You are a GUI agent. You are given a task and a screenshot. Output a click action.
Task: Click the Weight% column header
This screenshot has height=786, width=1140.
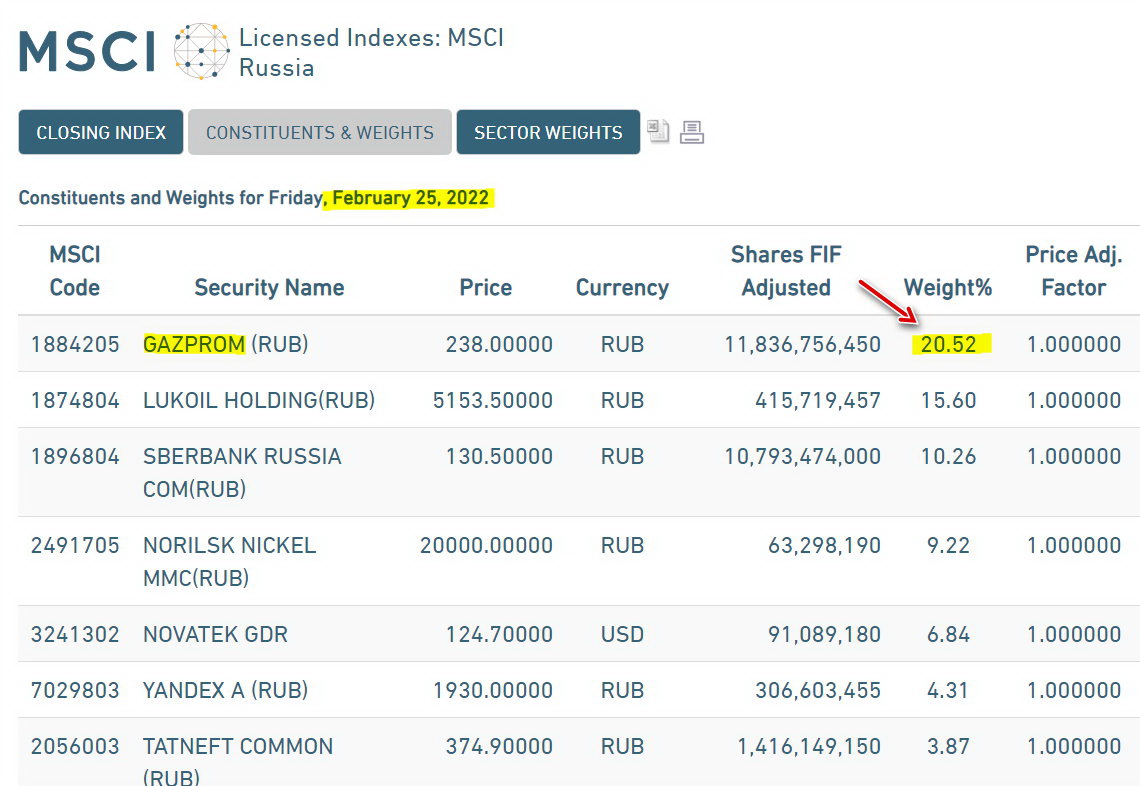[x=947, y=288]
